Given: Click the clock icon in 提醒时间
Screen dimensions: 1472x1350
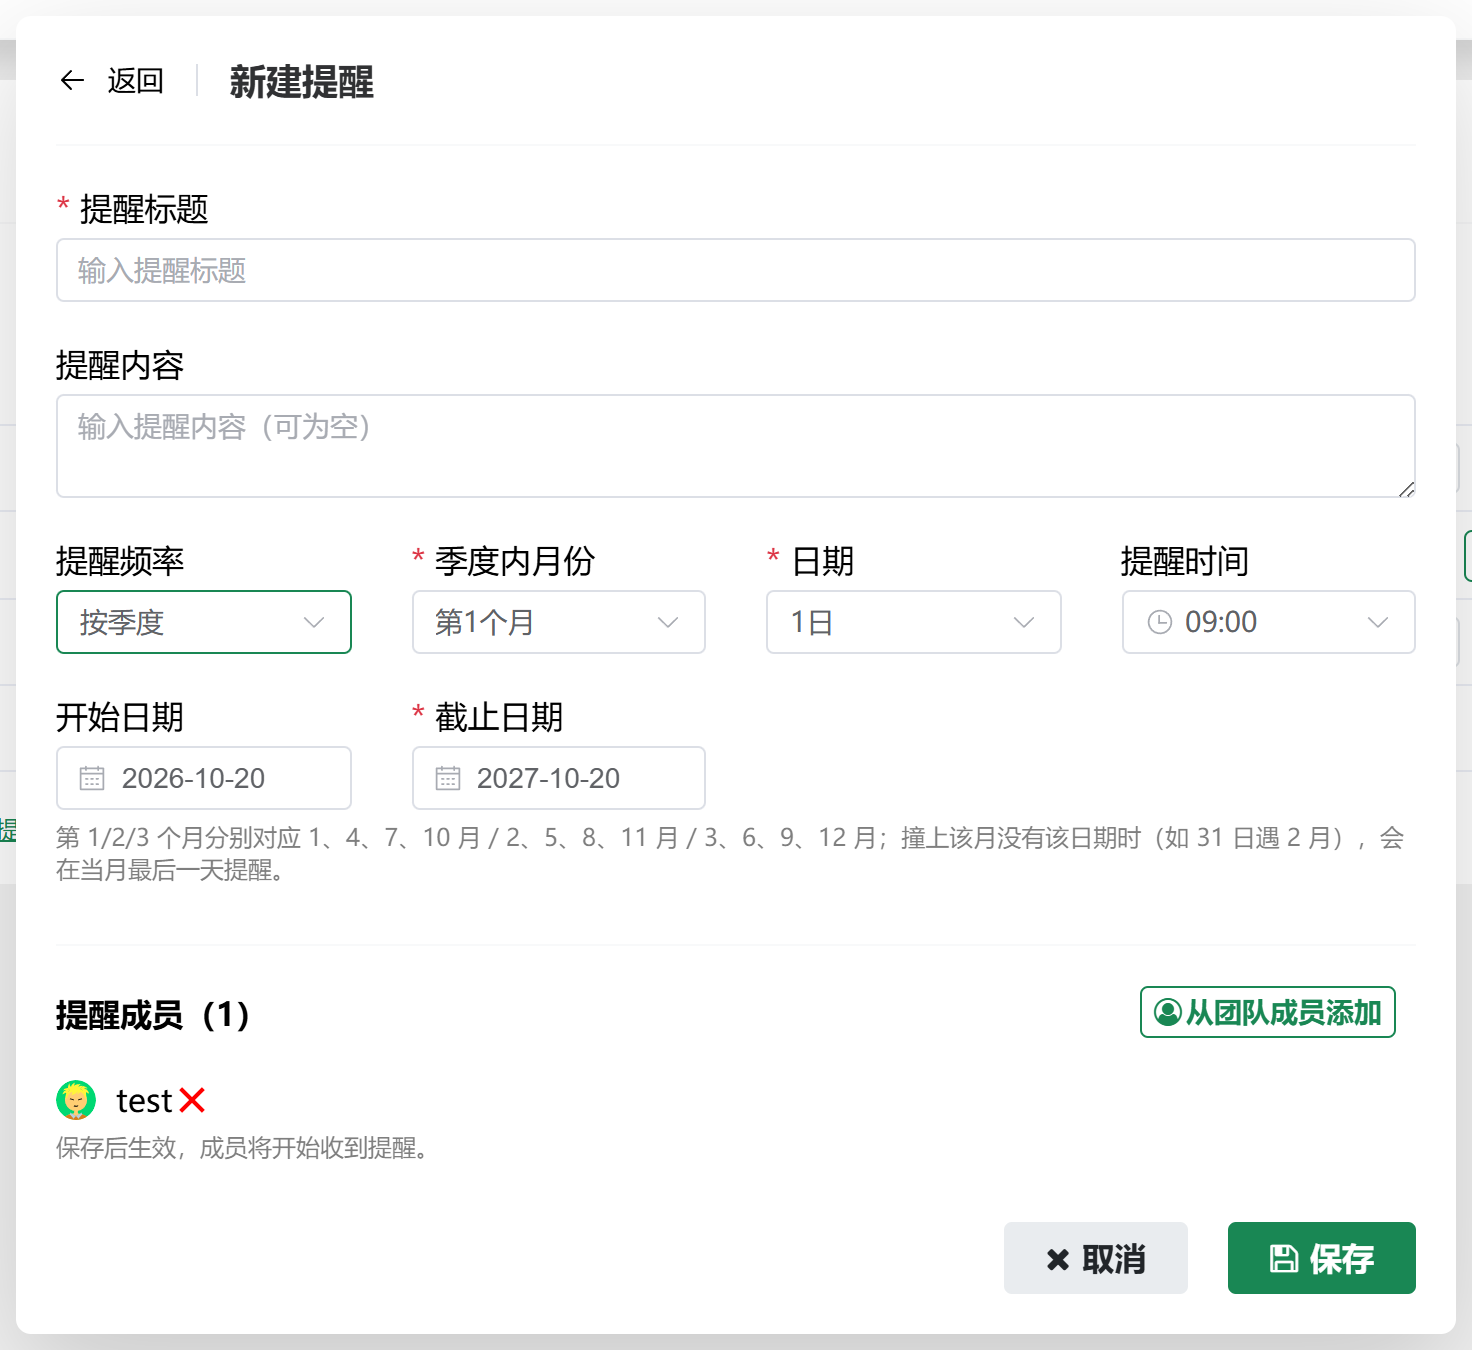Looking at the screenshot, I should click(x=1159, y=622).
